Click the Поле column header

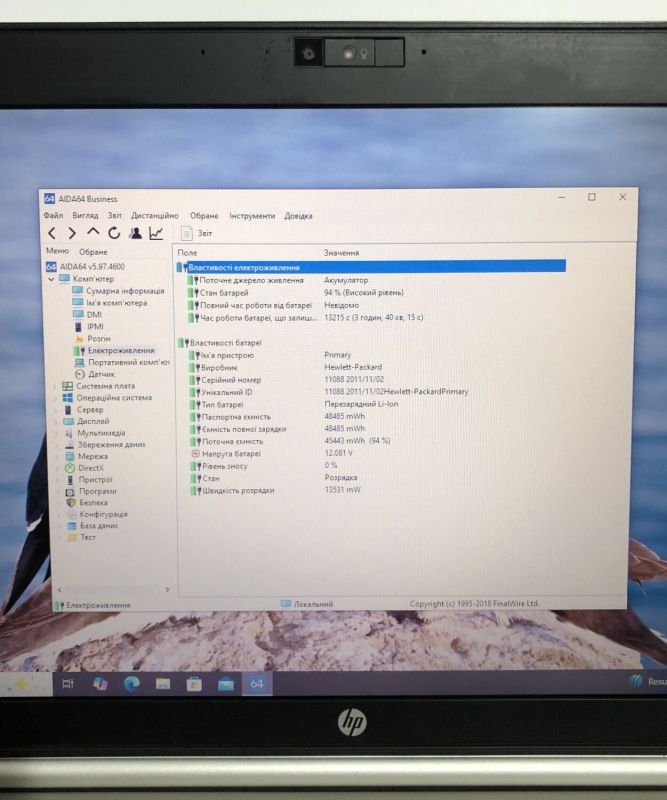tap(187, 253)
